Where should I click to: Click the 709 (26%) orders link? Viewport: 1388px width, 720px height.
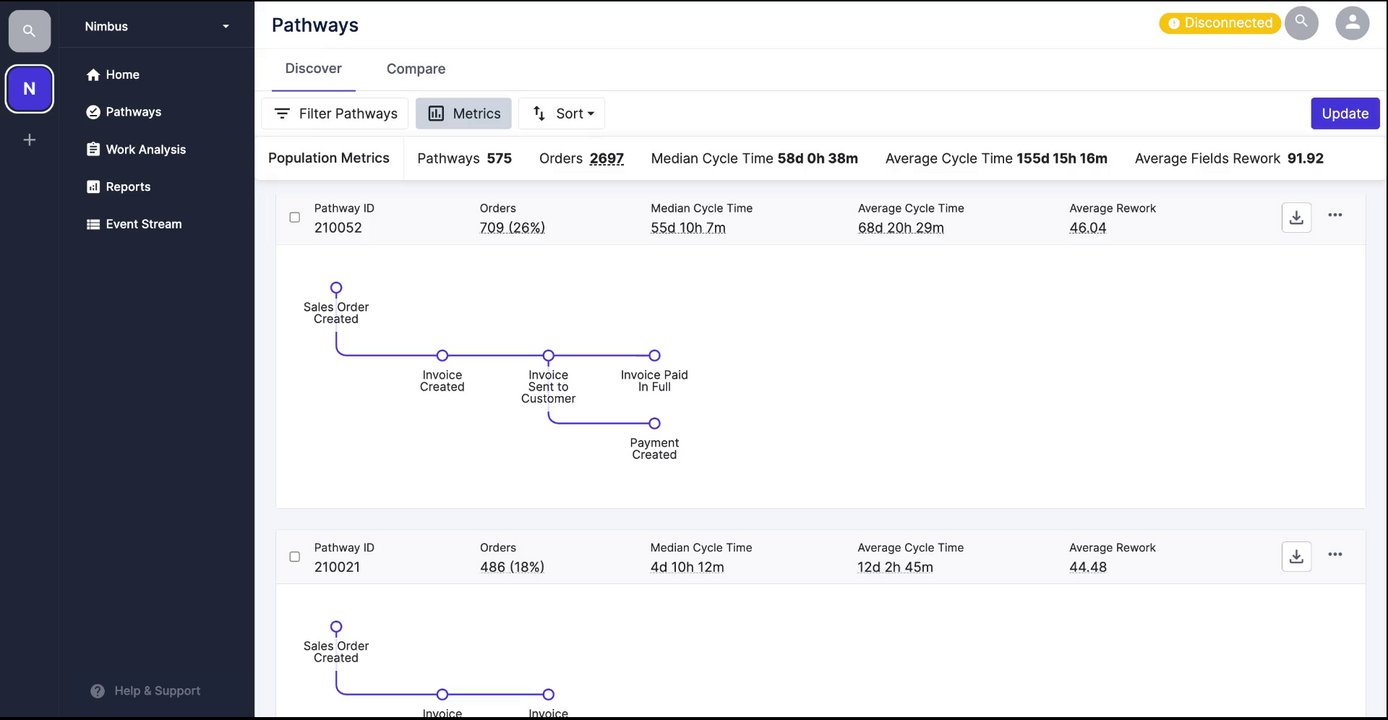[x=512, y=228]
